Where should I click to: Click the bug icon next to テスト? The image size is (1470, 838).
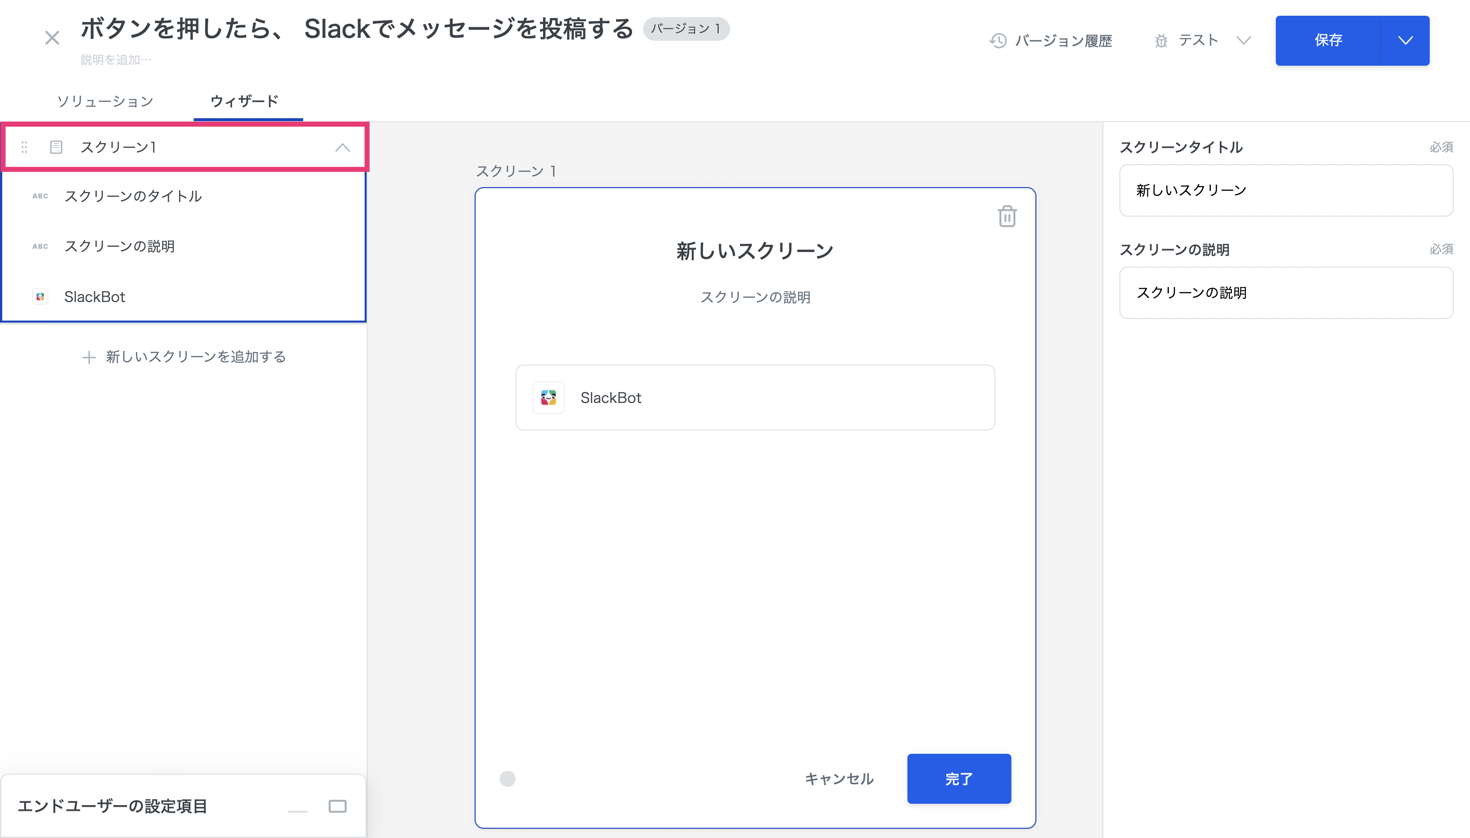point(1160,41)
